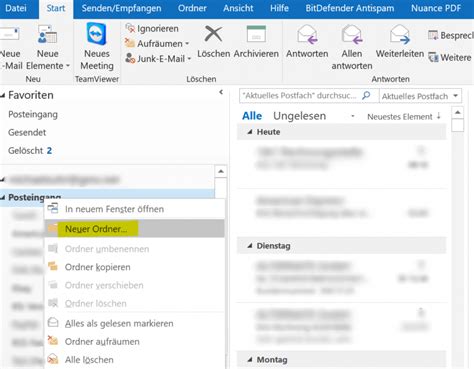Screen dimensions: 474x369
Task: Open the Ordner ribbon tab
Action: (x=192, y=8)
